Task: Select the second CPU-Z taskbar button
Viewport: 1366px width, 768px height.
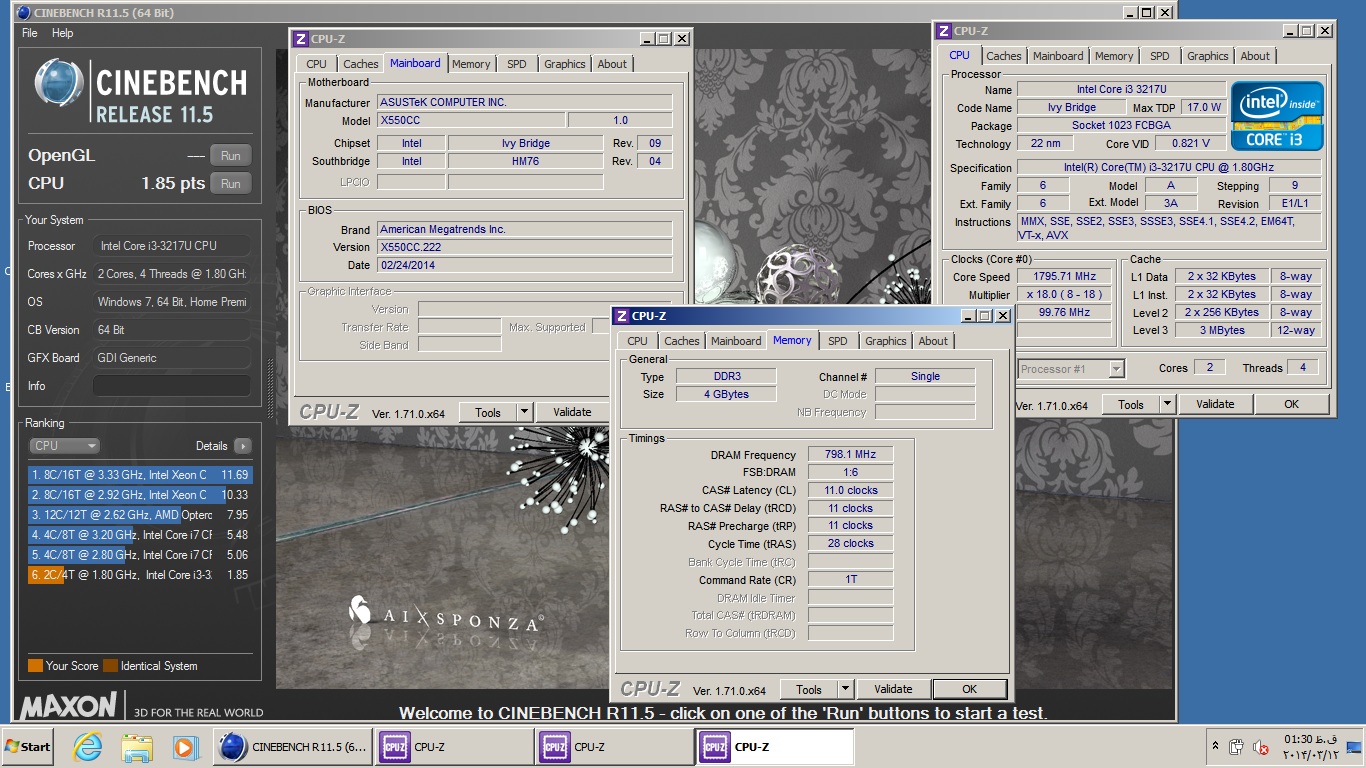Action: tap(615, 747)
